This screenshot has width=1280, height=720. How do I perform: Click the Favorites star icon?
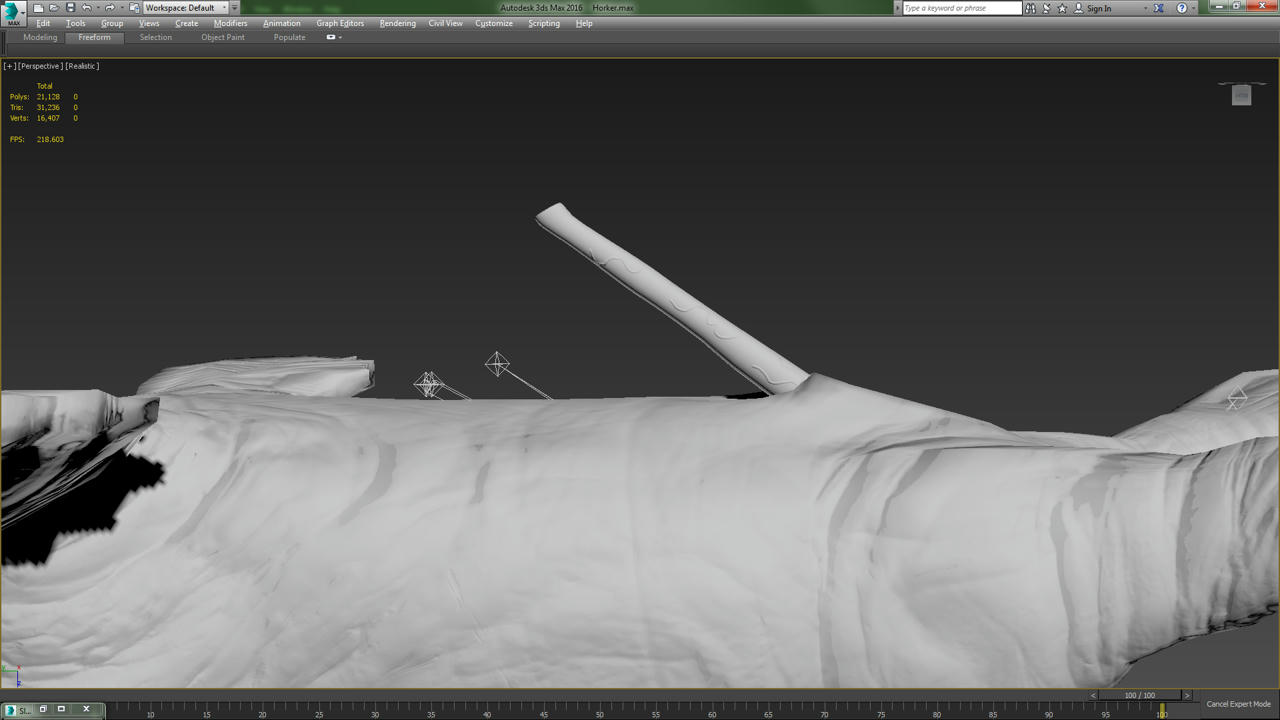1062,8
